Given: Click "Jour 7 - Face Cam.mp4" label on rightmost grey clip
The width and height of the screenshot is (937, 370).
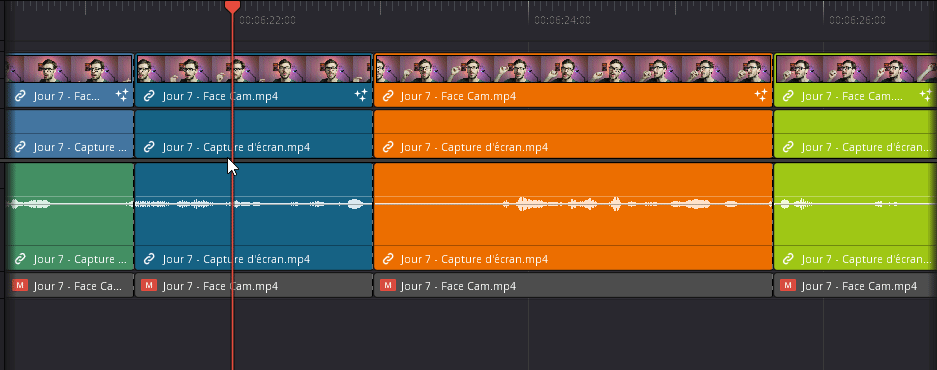Looking at the screenshot, I should 859,286.
